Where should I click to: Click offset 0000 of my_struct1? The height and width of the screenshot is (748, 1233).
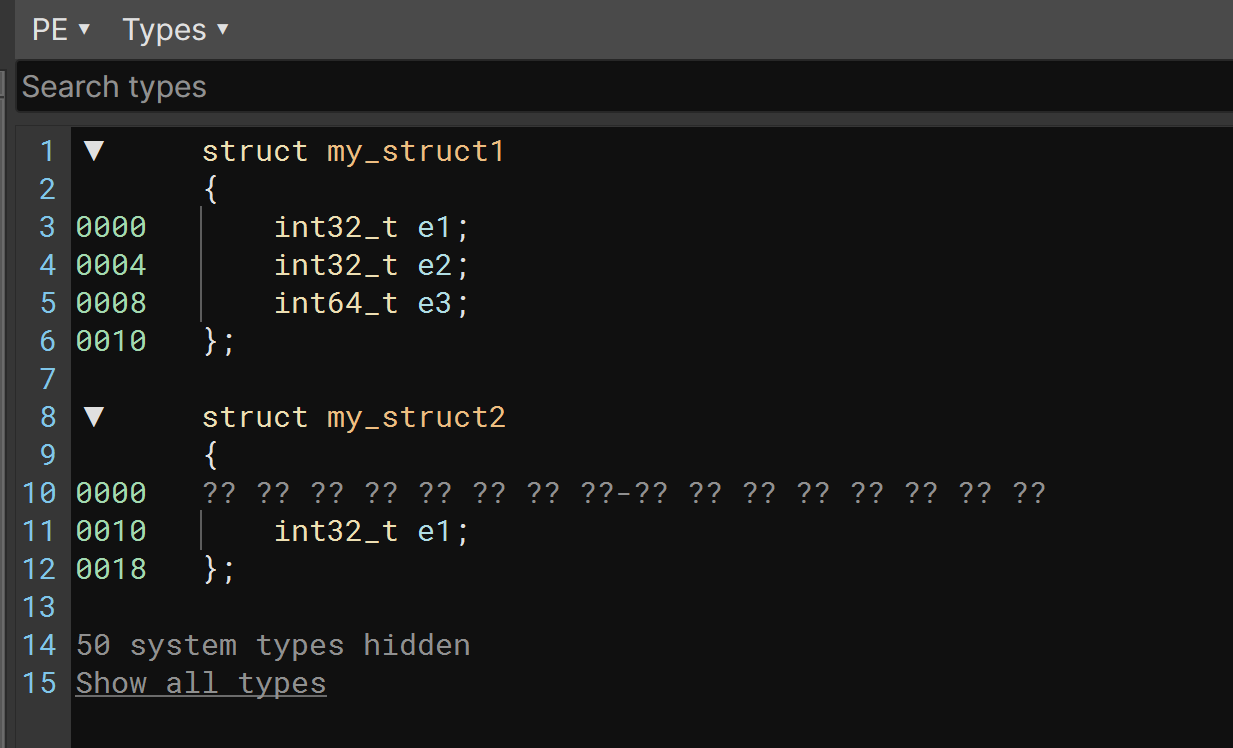(x=110, y=227)
